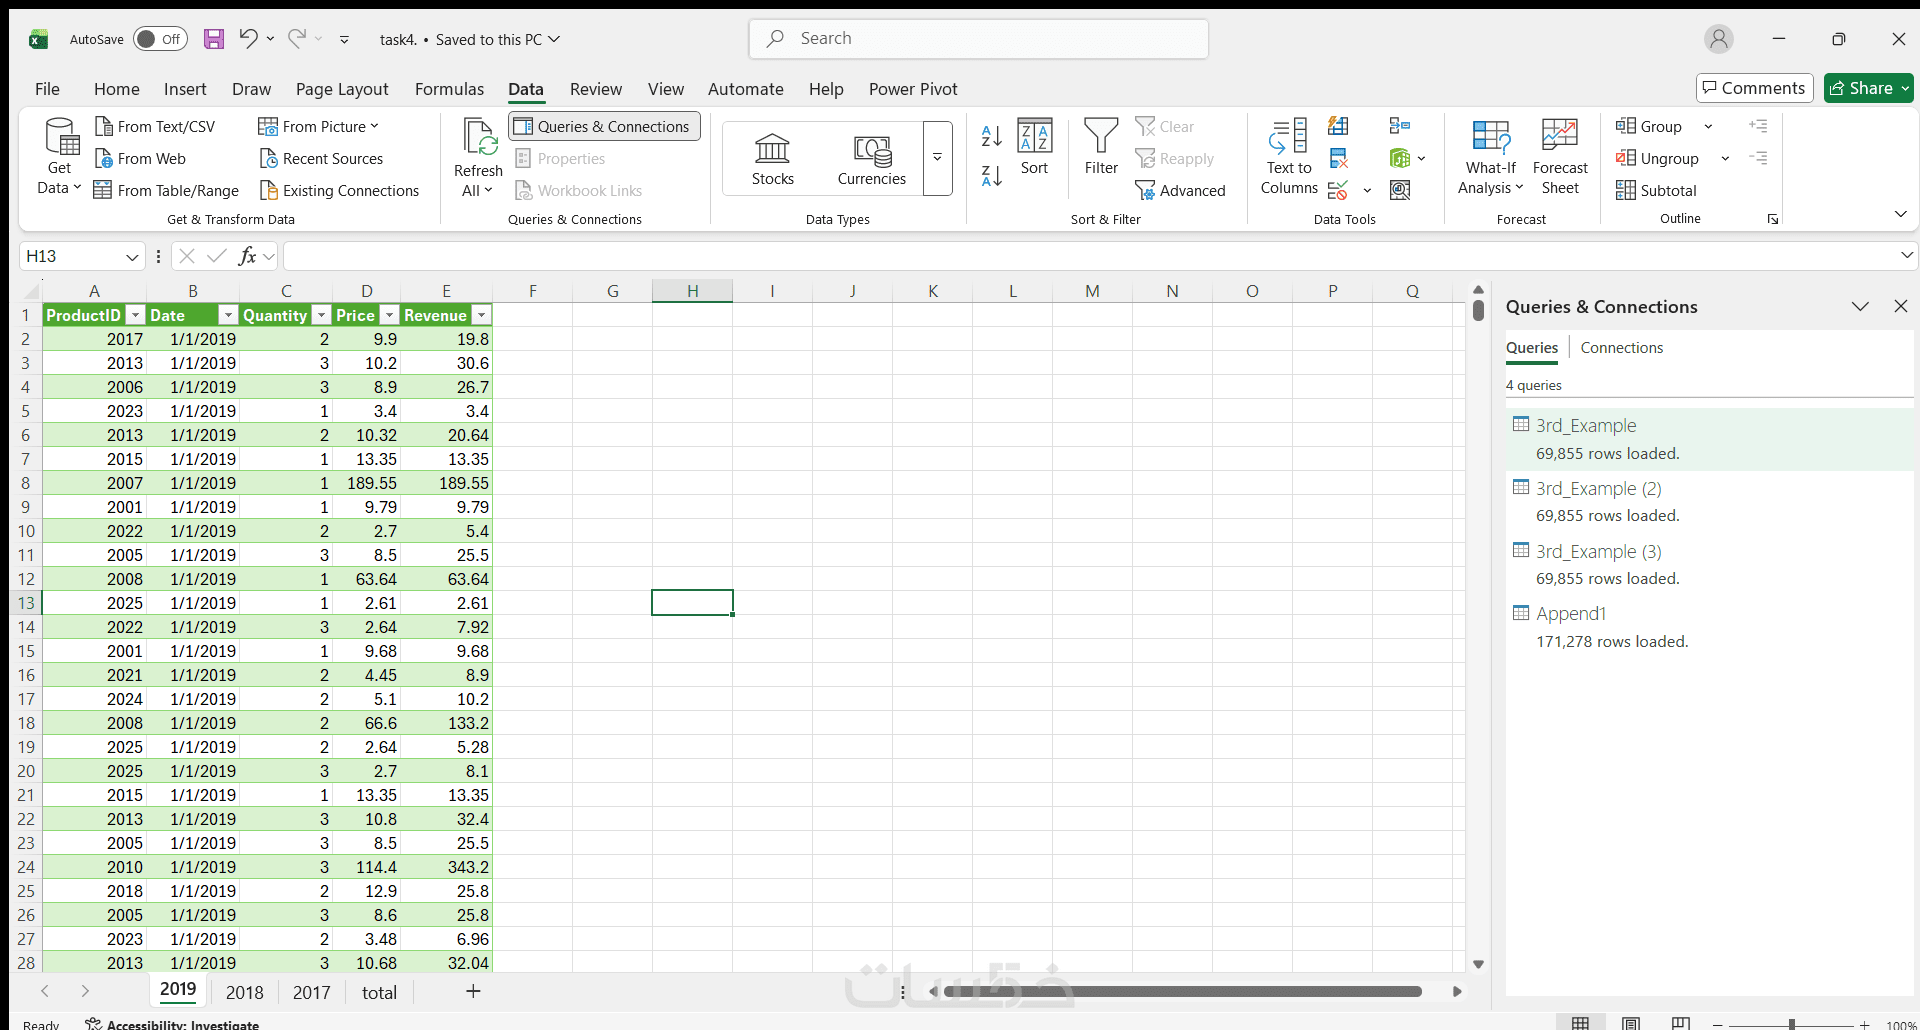Expand the formula bar
1920x1030 pixels.
(x=1906, y=256)
